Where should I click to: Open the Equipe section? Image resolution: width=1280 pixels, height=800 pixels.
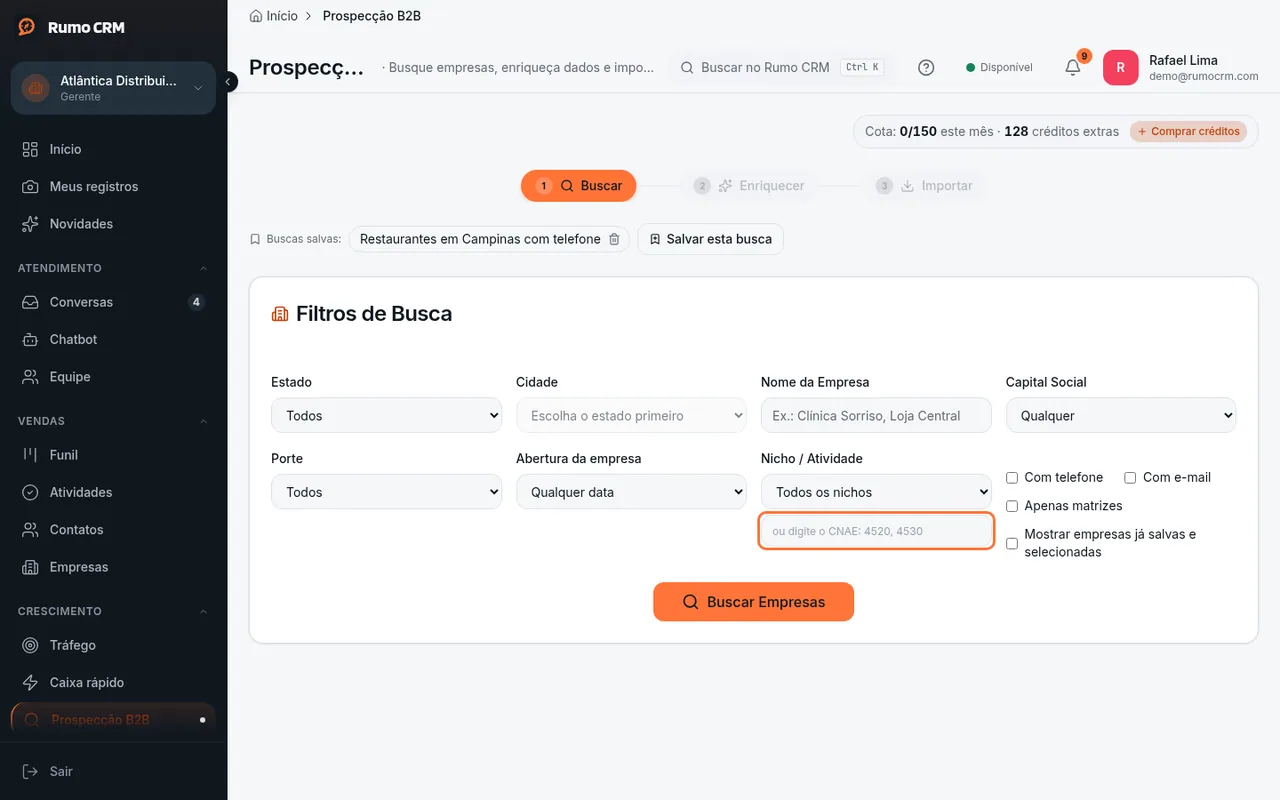pos(113,377)
